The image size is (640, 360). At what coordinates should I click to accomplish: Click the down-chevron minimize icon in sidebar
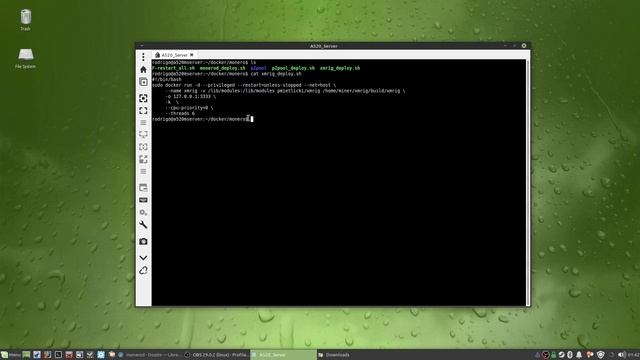tap(143, 258)
